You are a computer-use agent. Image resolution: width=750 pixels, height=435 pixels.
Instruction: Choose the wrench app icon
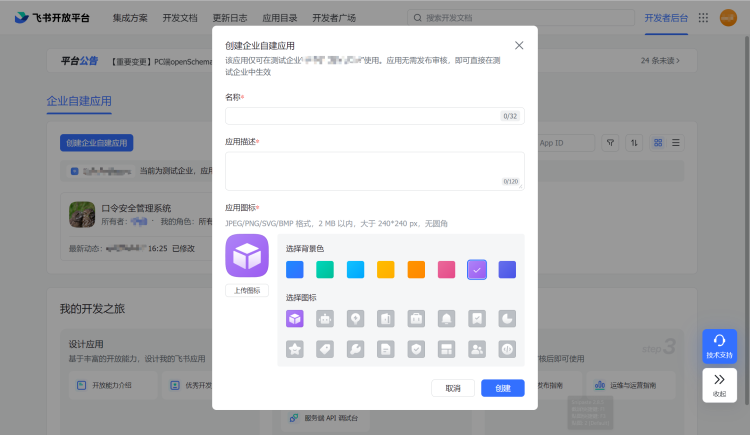tap(355, 349)
